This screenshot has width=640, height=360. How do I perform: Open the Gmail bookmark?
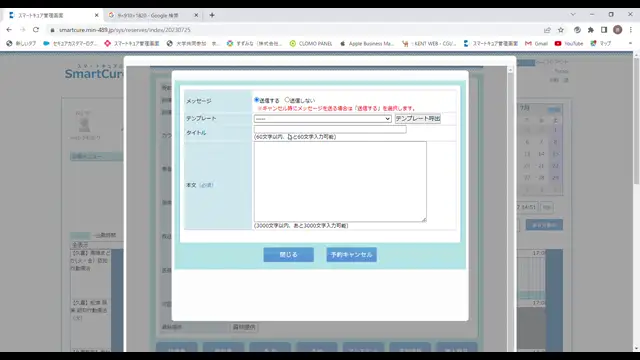pyautogui.click(x=536, y=43)
